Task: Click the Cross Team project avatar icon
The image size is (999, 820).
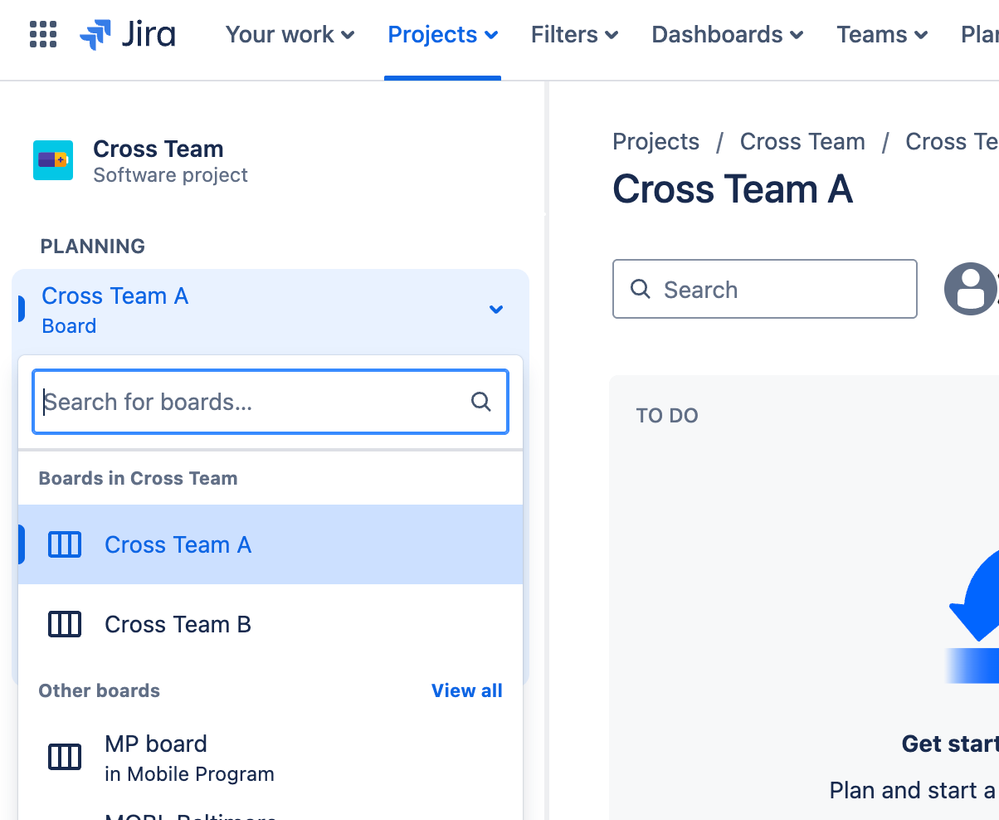Action: [53, 160]
